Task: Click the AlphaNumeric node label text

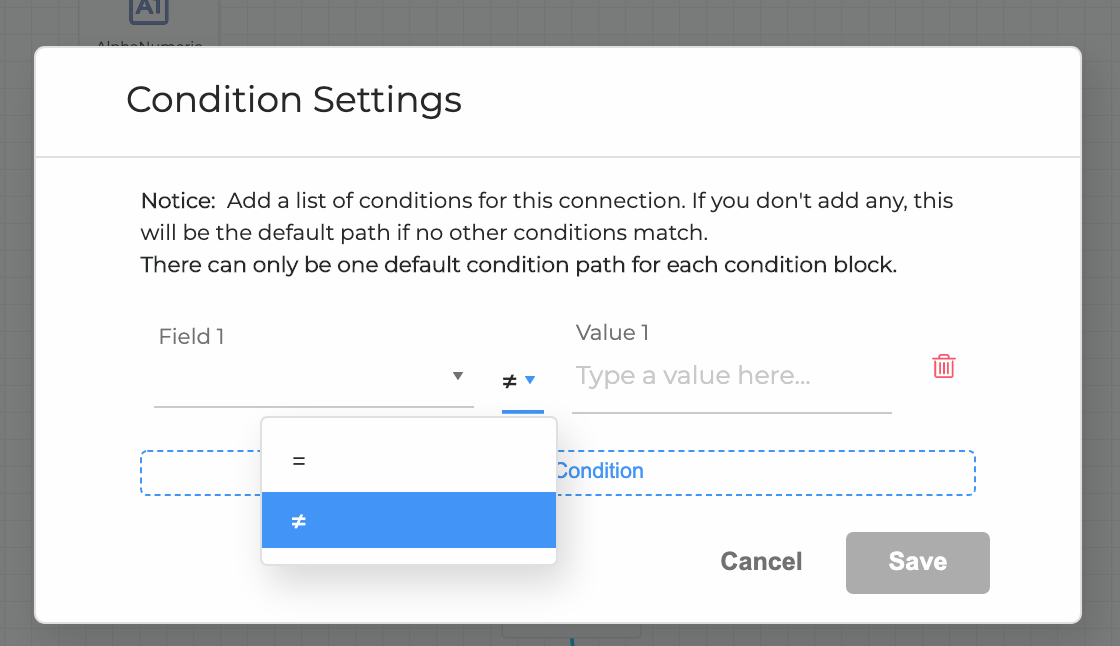Action: [150, 44]
